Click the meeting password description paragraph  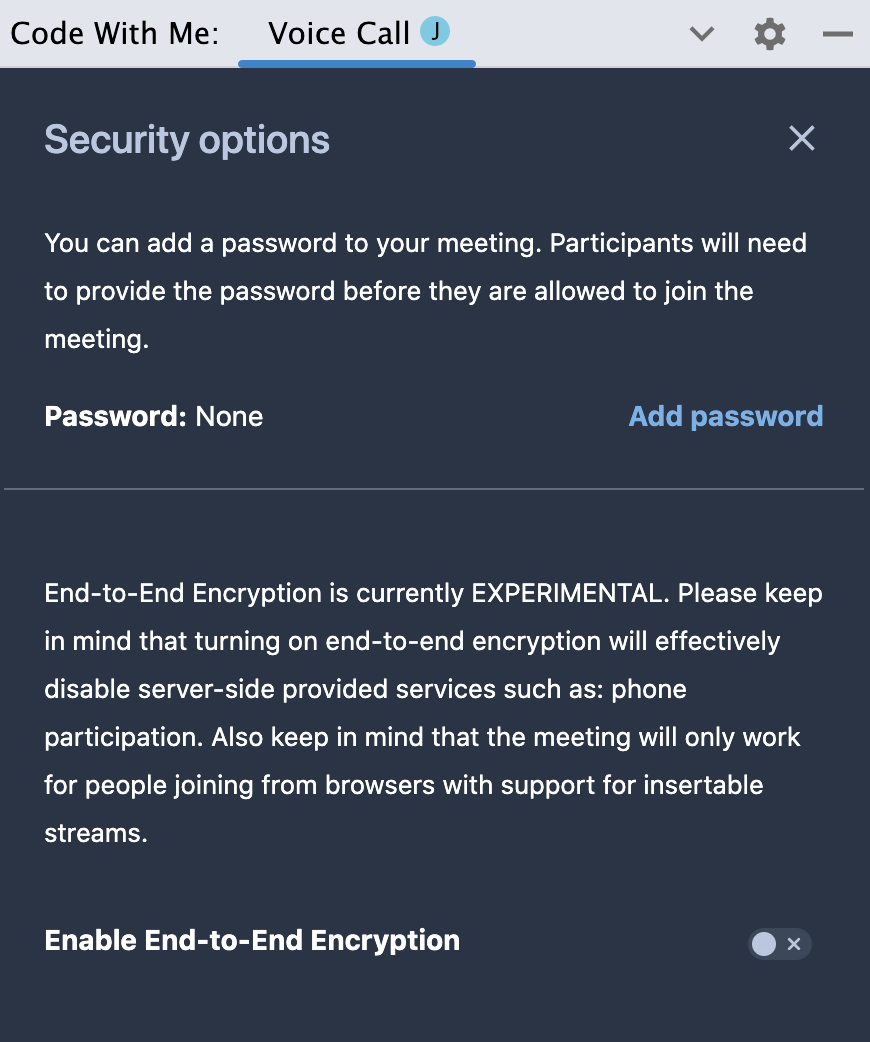[x=425, y=291]
